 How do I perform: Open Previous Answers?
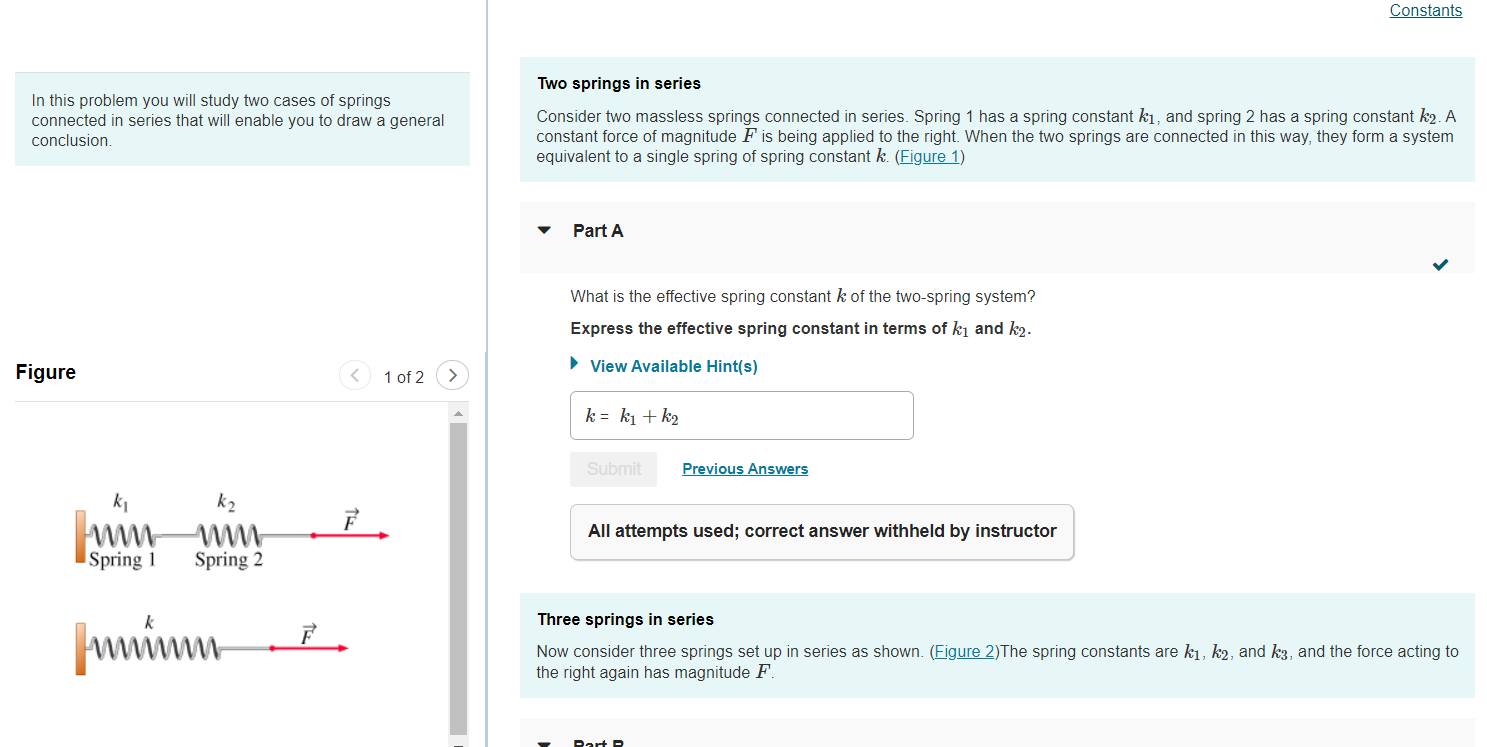(x=744, y=468)
